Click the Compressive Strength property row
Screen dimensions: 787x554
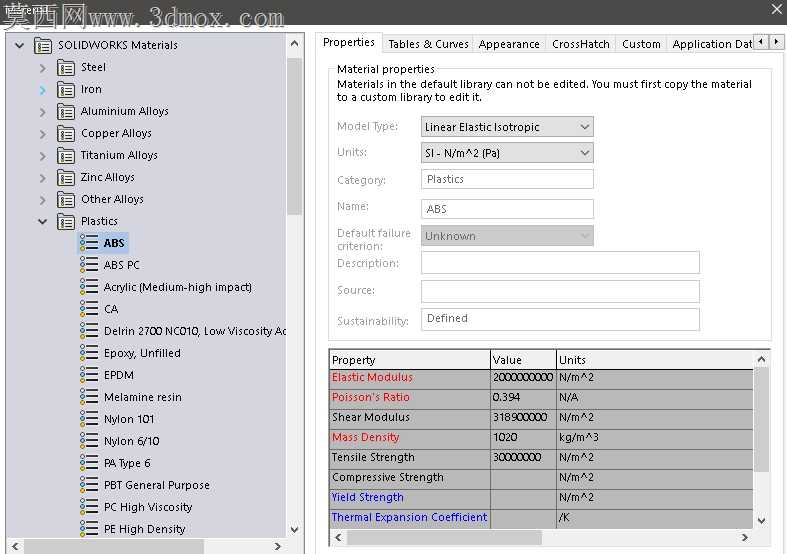click(541, 478)
